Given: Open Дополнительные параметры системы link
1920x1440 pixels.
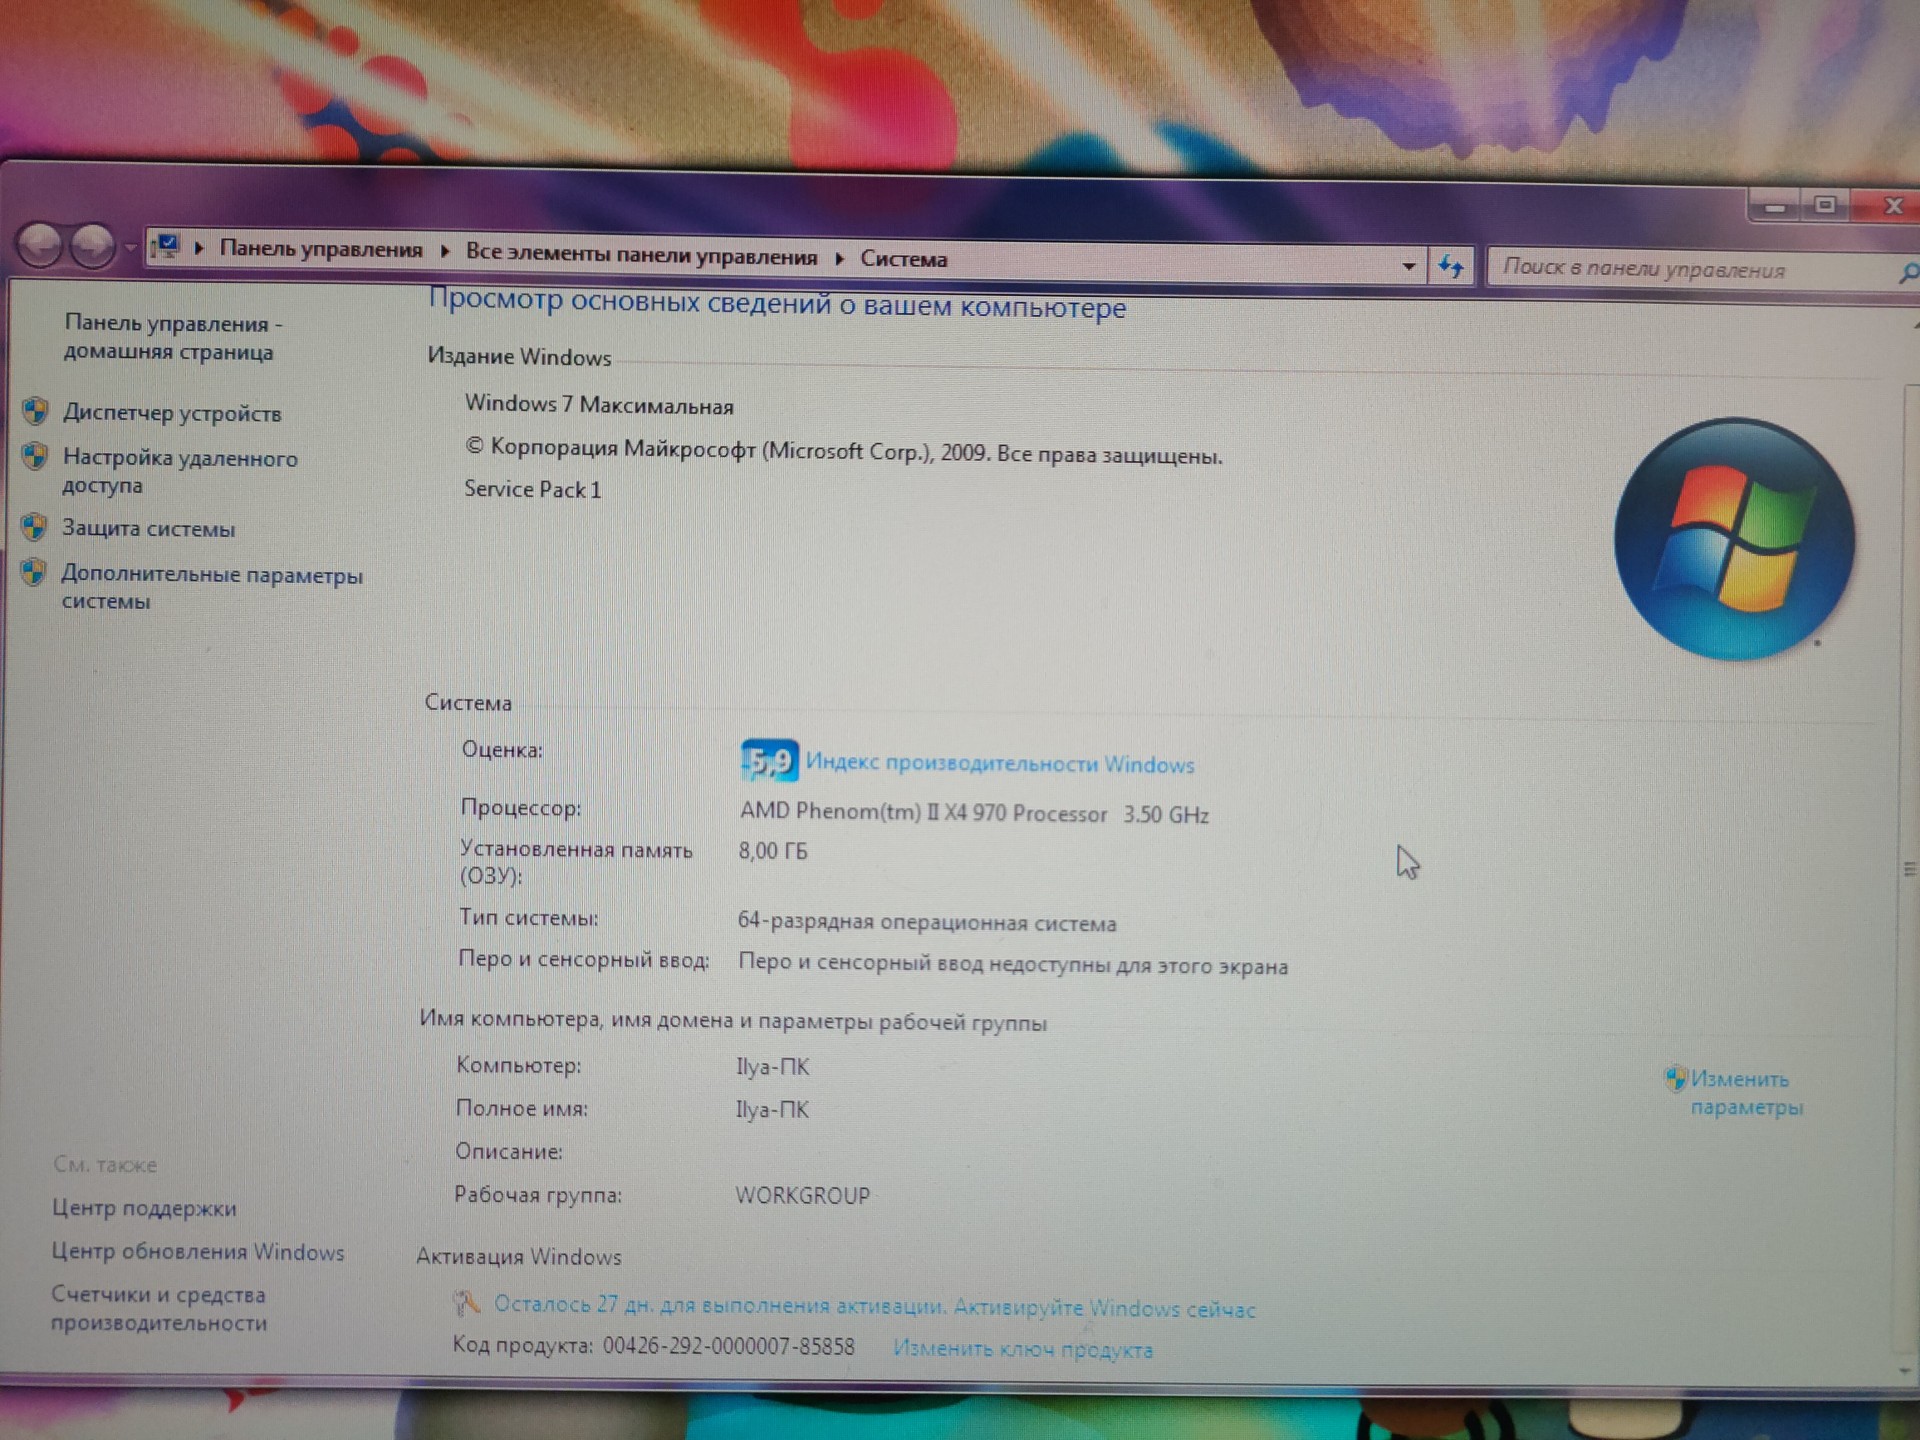Looking at the screenshot, I should 211,587.
